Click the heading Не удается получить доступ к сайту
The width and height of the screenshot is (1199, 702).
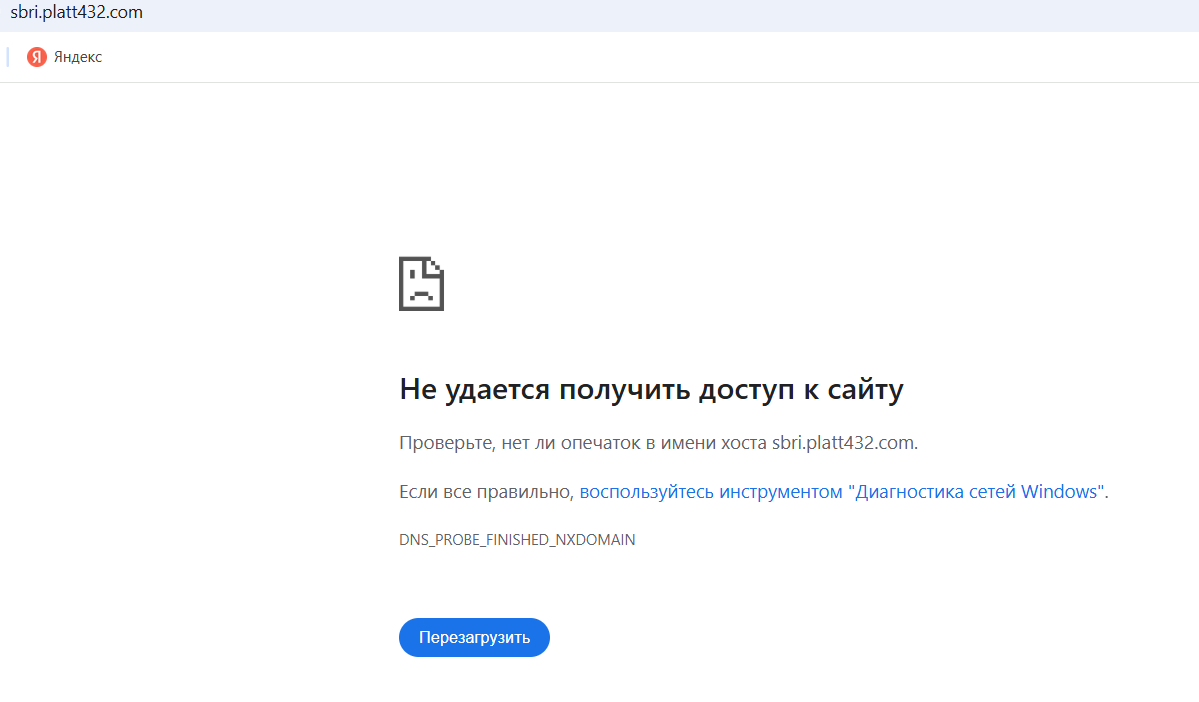(651, 388)
